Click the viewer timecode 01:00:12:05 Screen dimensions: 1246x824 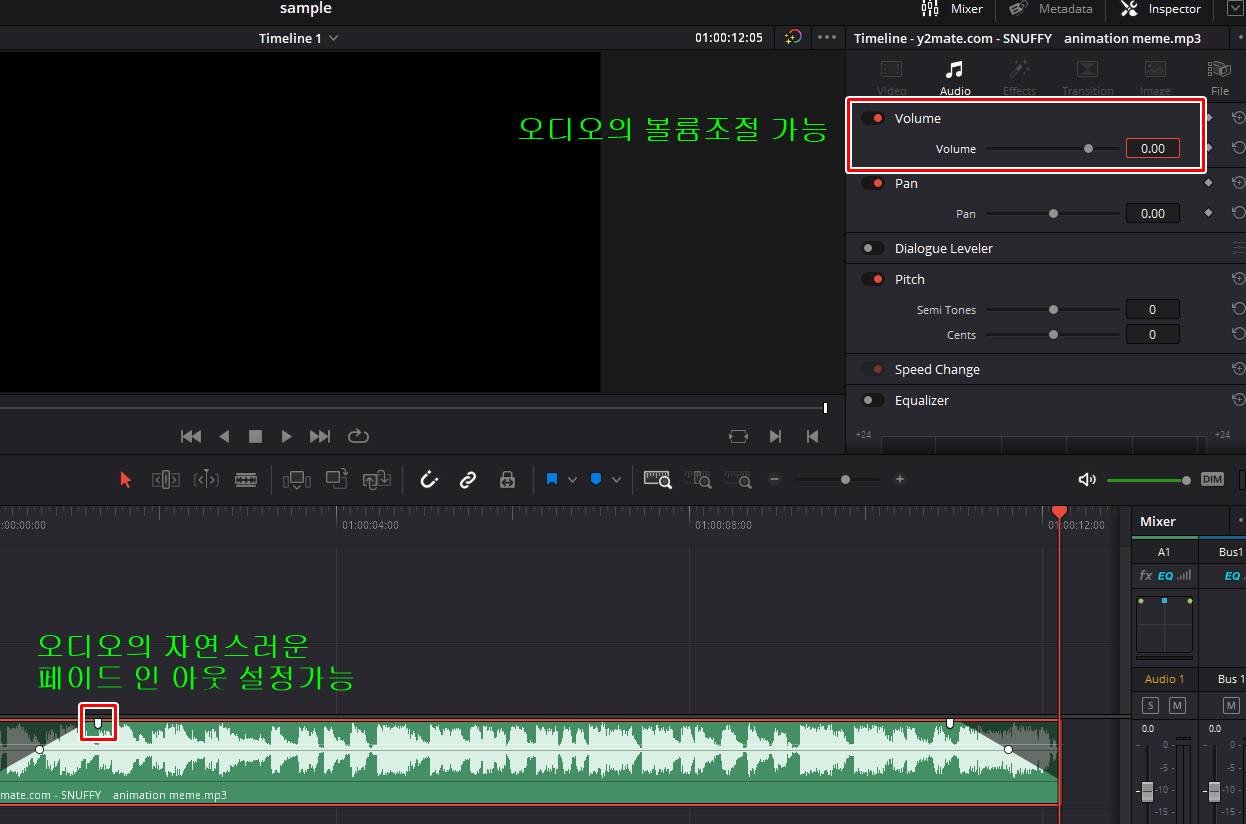(x=729, y=38)
